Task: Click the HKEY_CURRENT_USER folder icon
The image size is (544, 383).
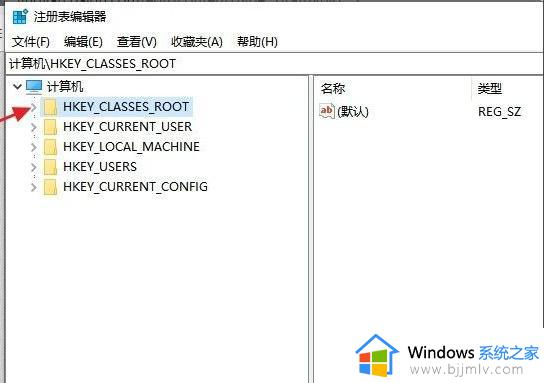Action: (50, 127)
